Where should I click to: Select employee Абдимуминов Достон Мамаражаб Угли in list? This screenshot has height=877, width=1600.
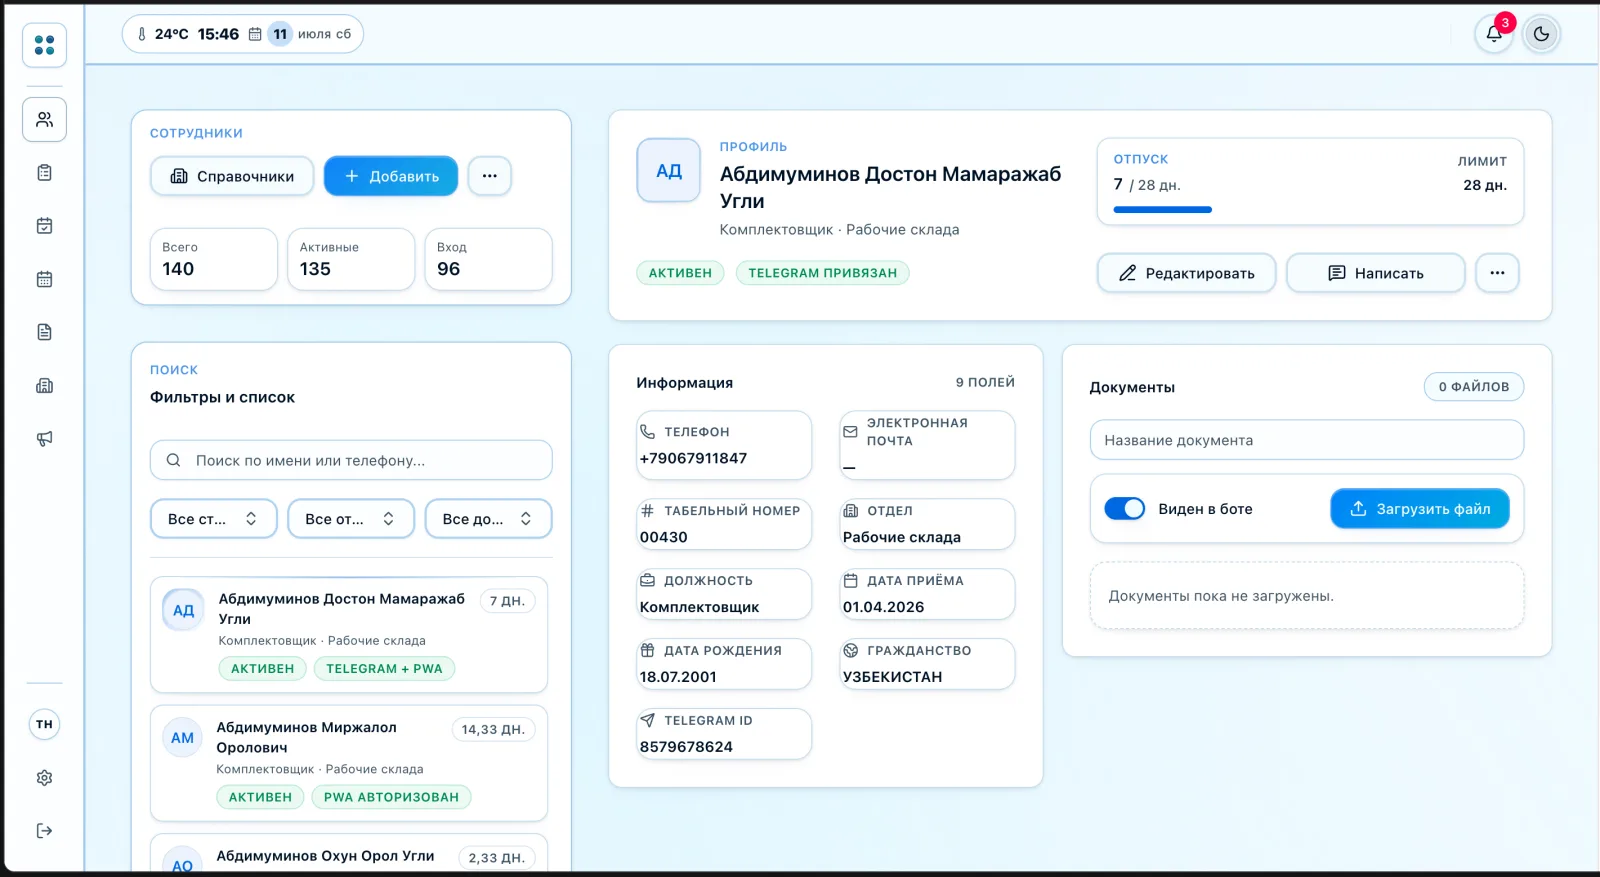tap(349, 634)
